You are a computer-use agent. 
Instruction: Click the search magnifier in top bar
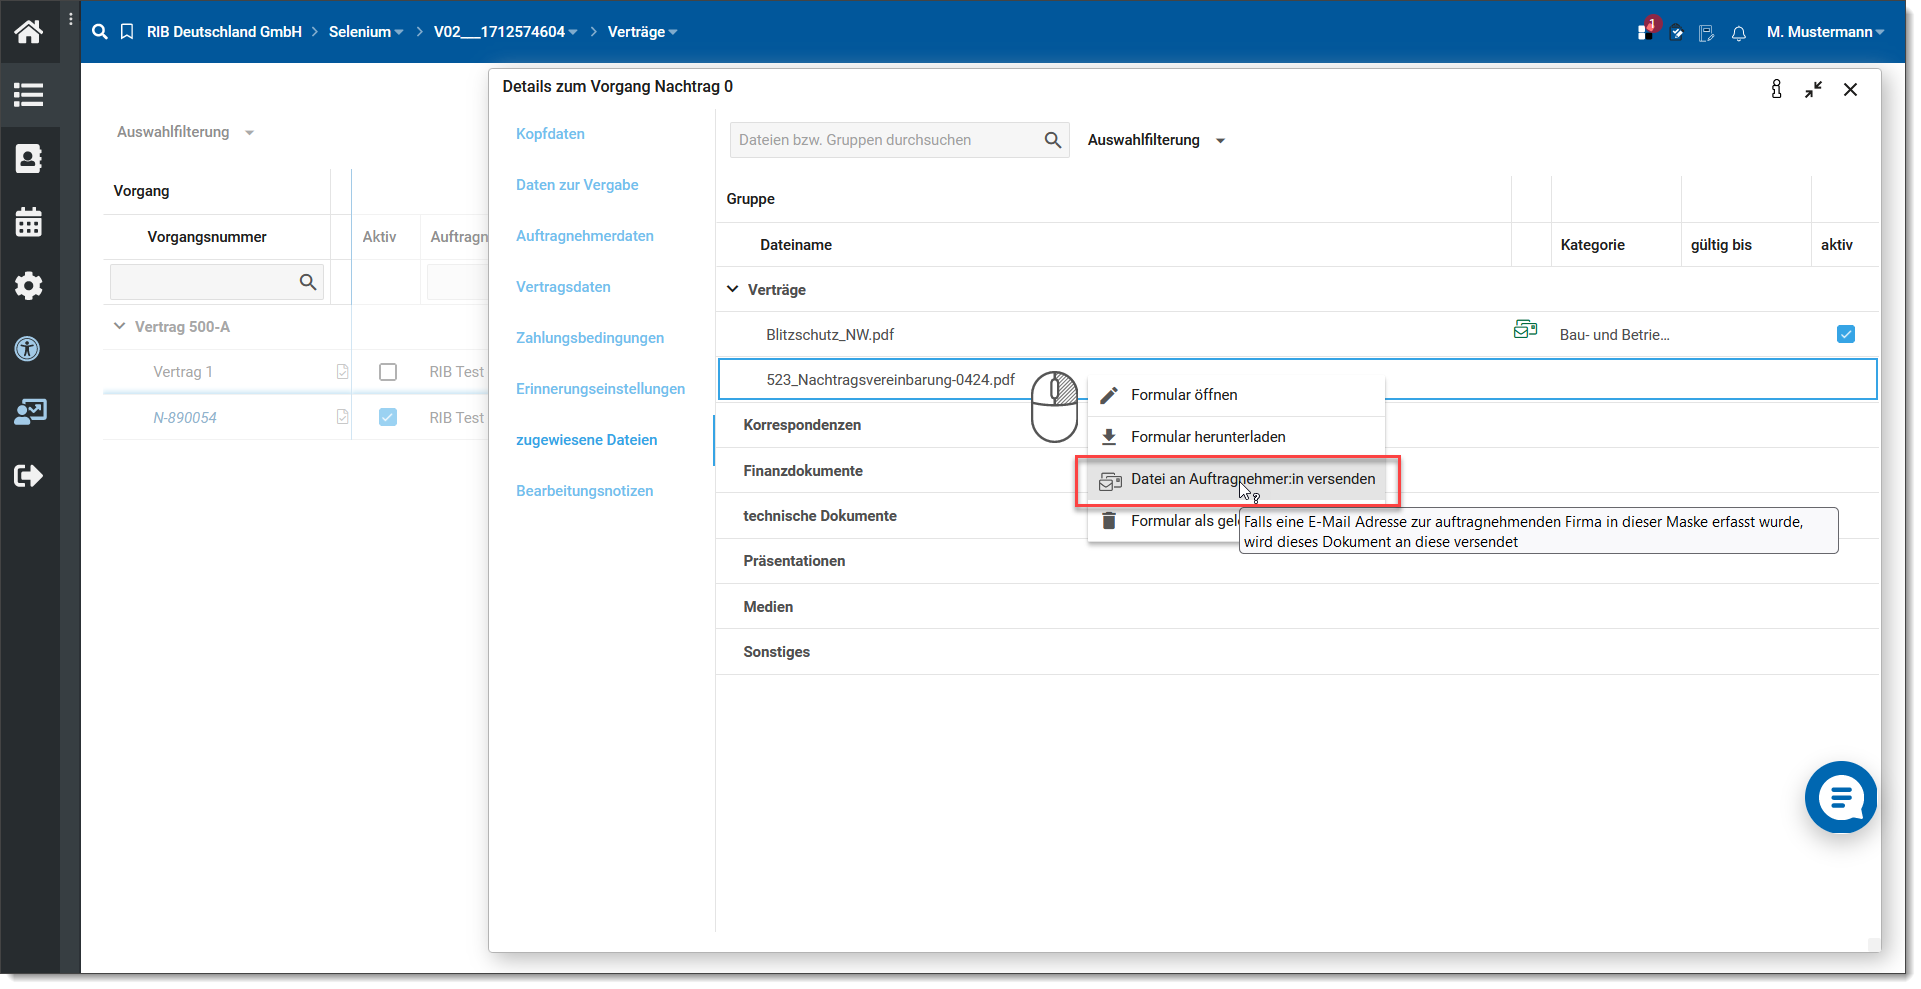(100, 32)
